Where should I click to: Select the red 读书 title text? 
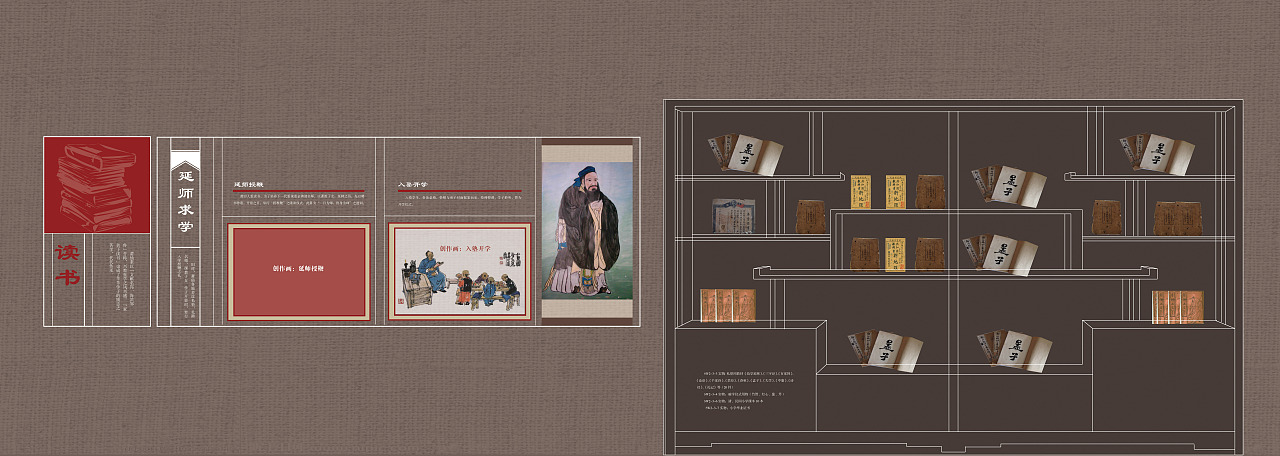(x=66, y=266)
